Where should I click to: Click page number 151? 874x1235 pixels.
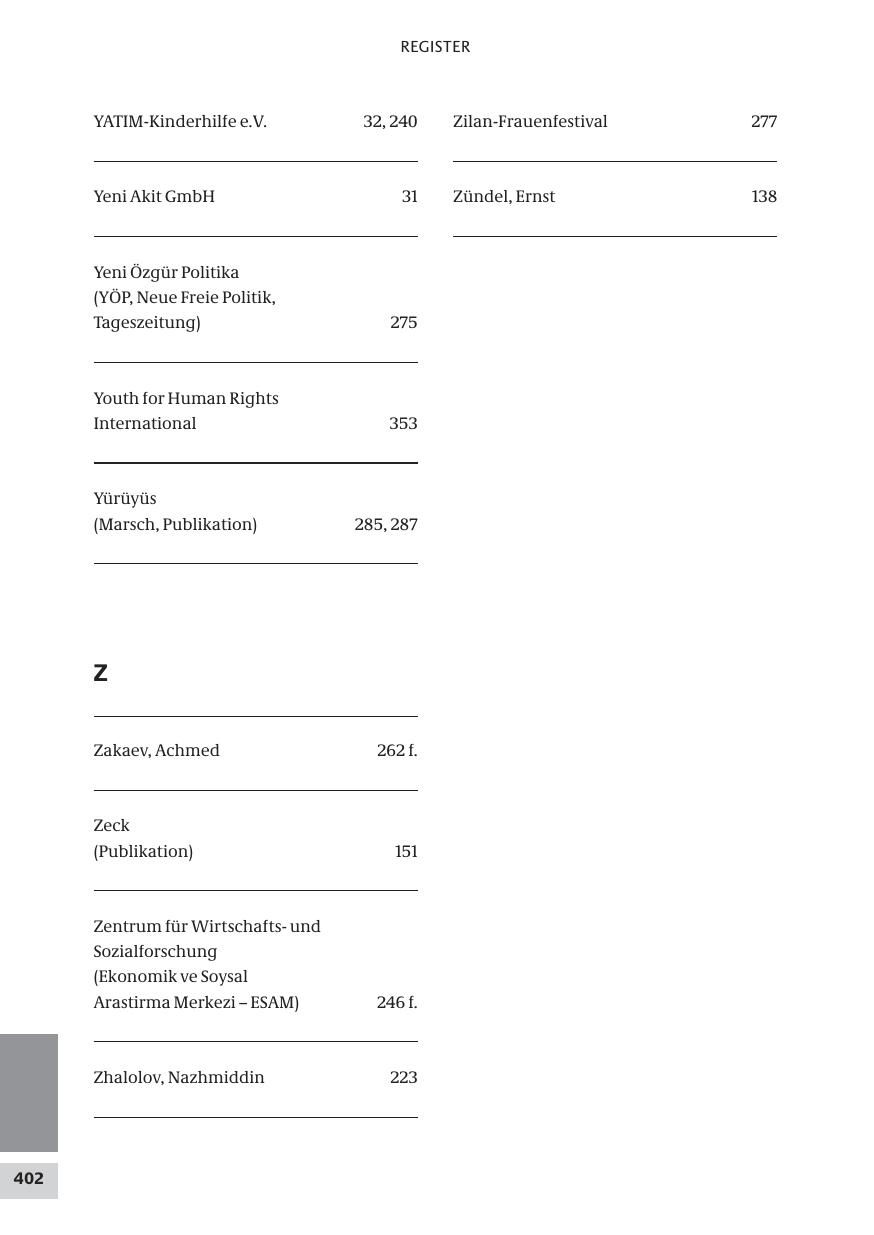[x=406, y=852]
